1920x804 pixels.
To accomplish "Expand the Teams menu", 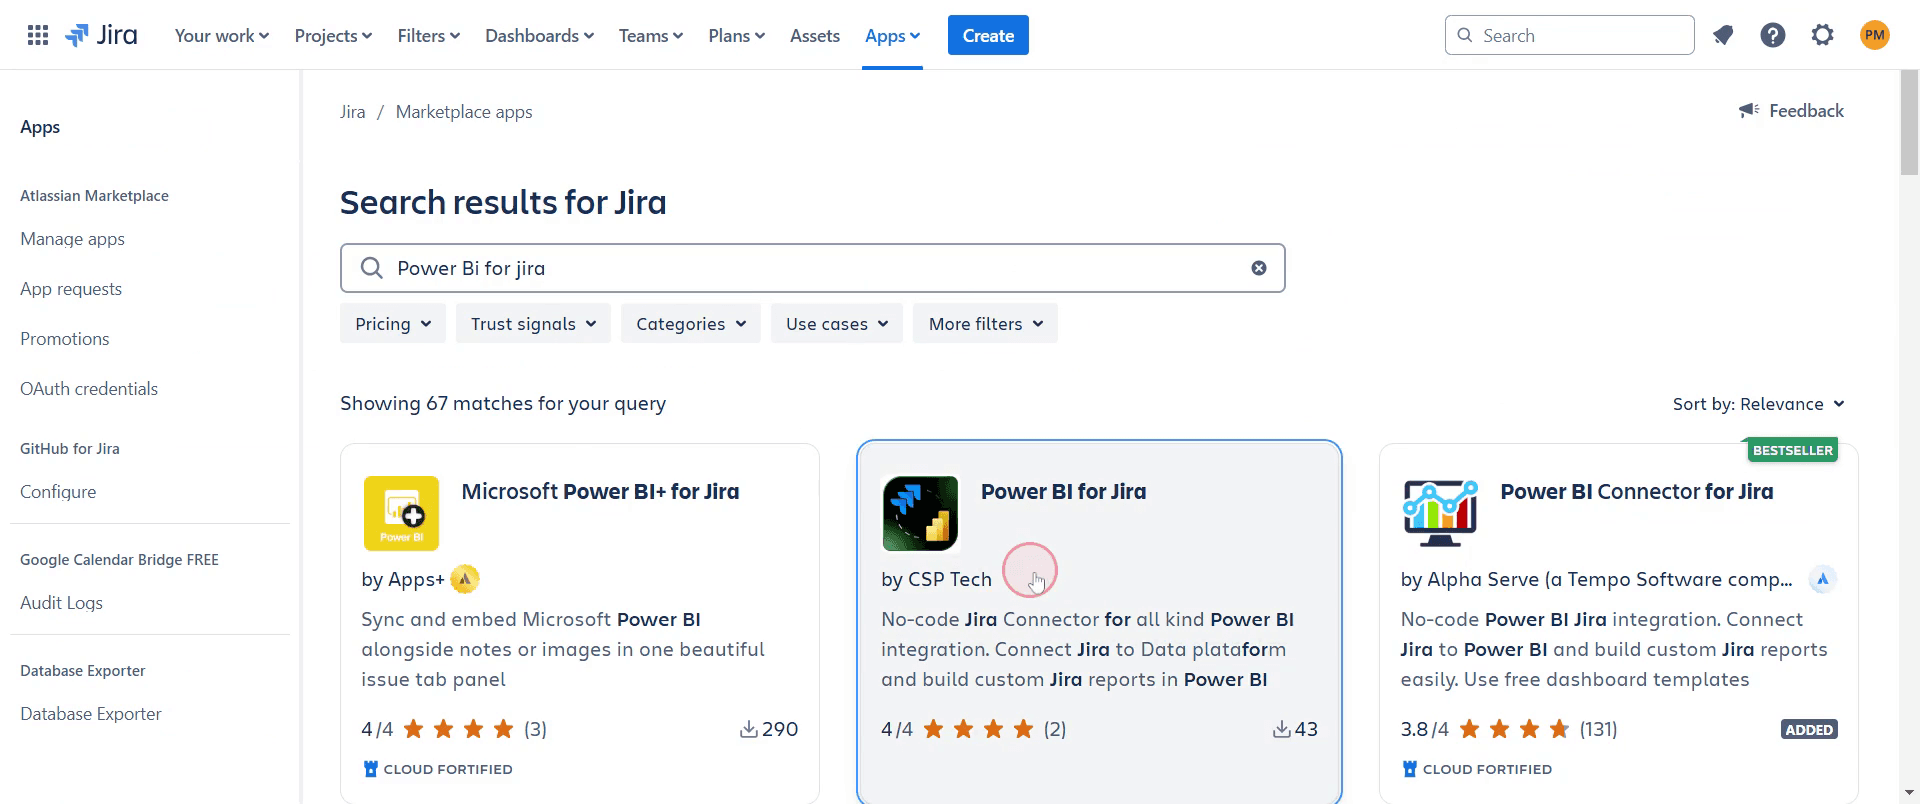I will point(651,36).
